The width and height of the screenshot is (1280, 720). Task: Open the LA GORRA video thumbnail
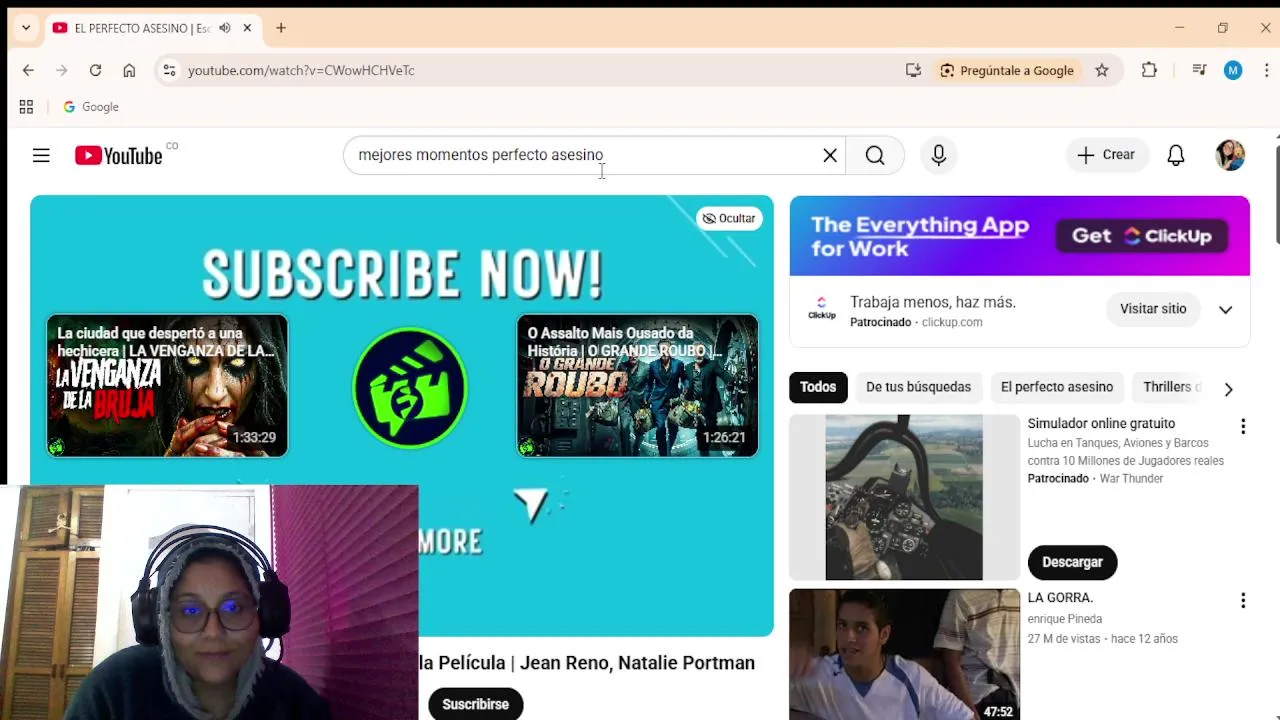pyautogui.click(x=904, y=654)
